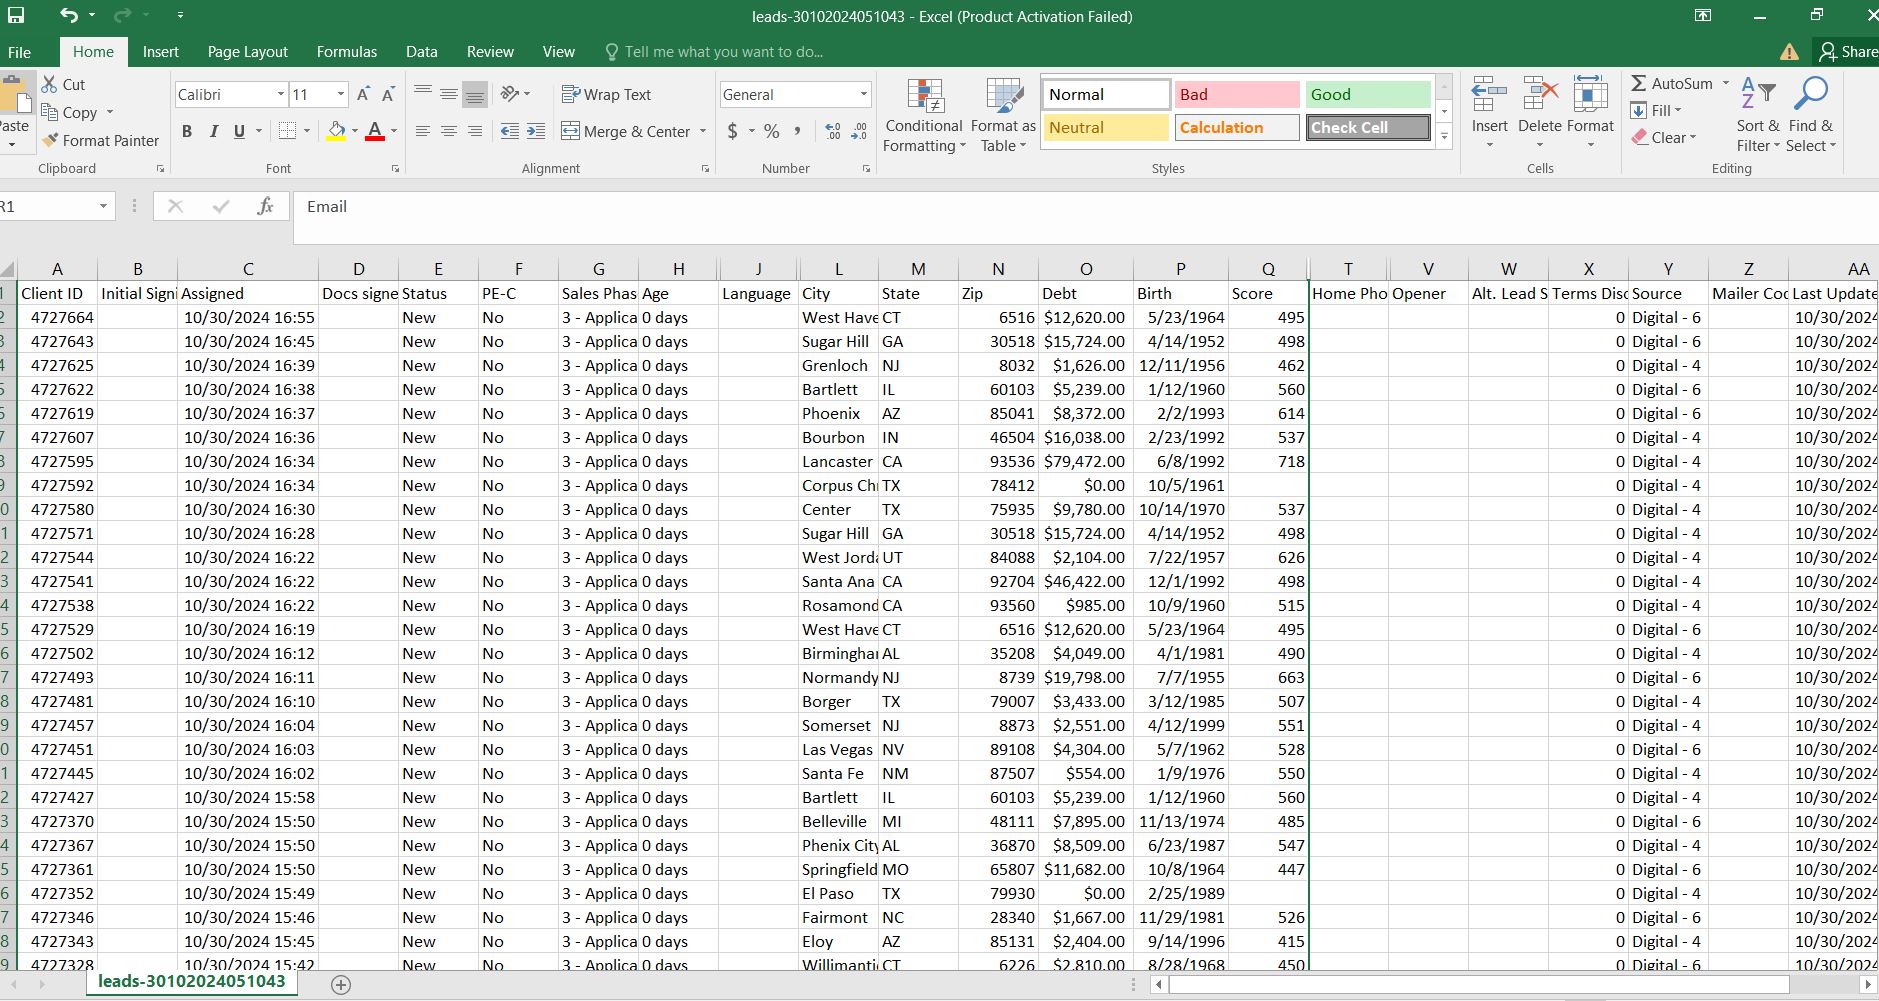Viewport: 1879px width, 1001px height.
Task: Open the Font dialog box launcher
Action: (x=395, y=169)
